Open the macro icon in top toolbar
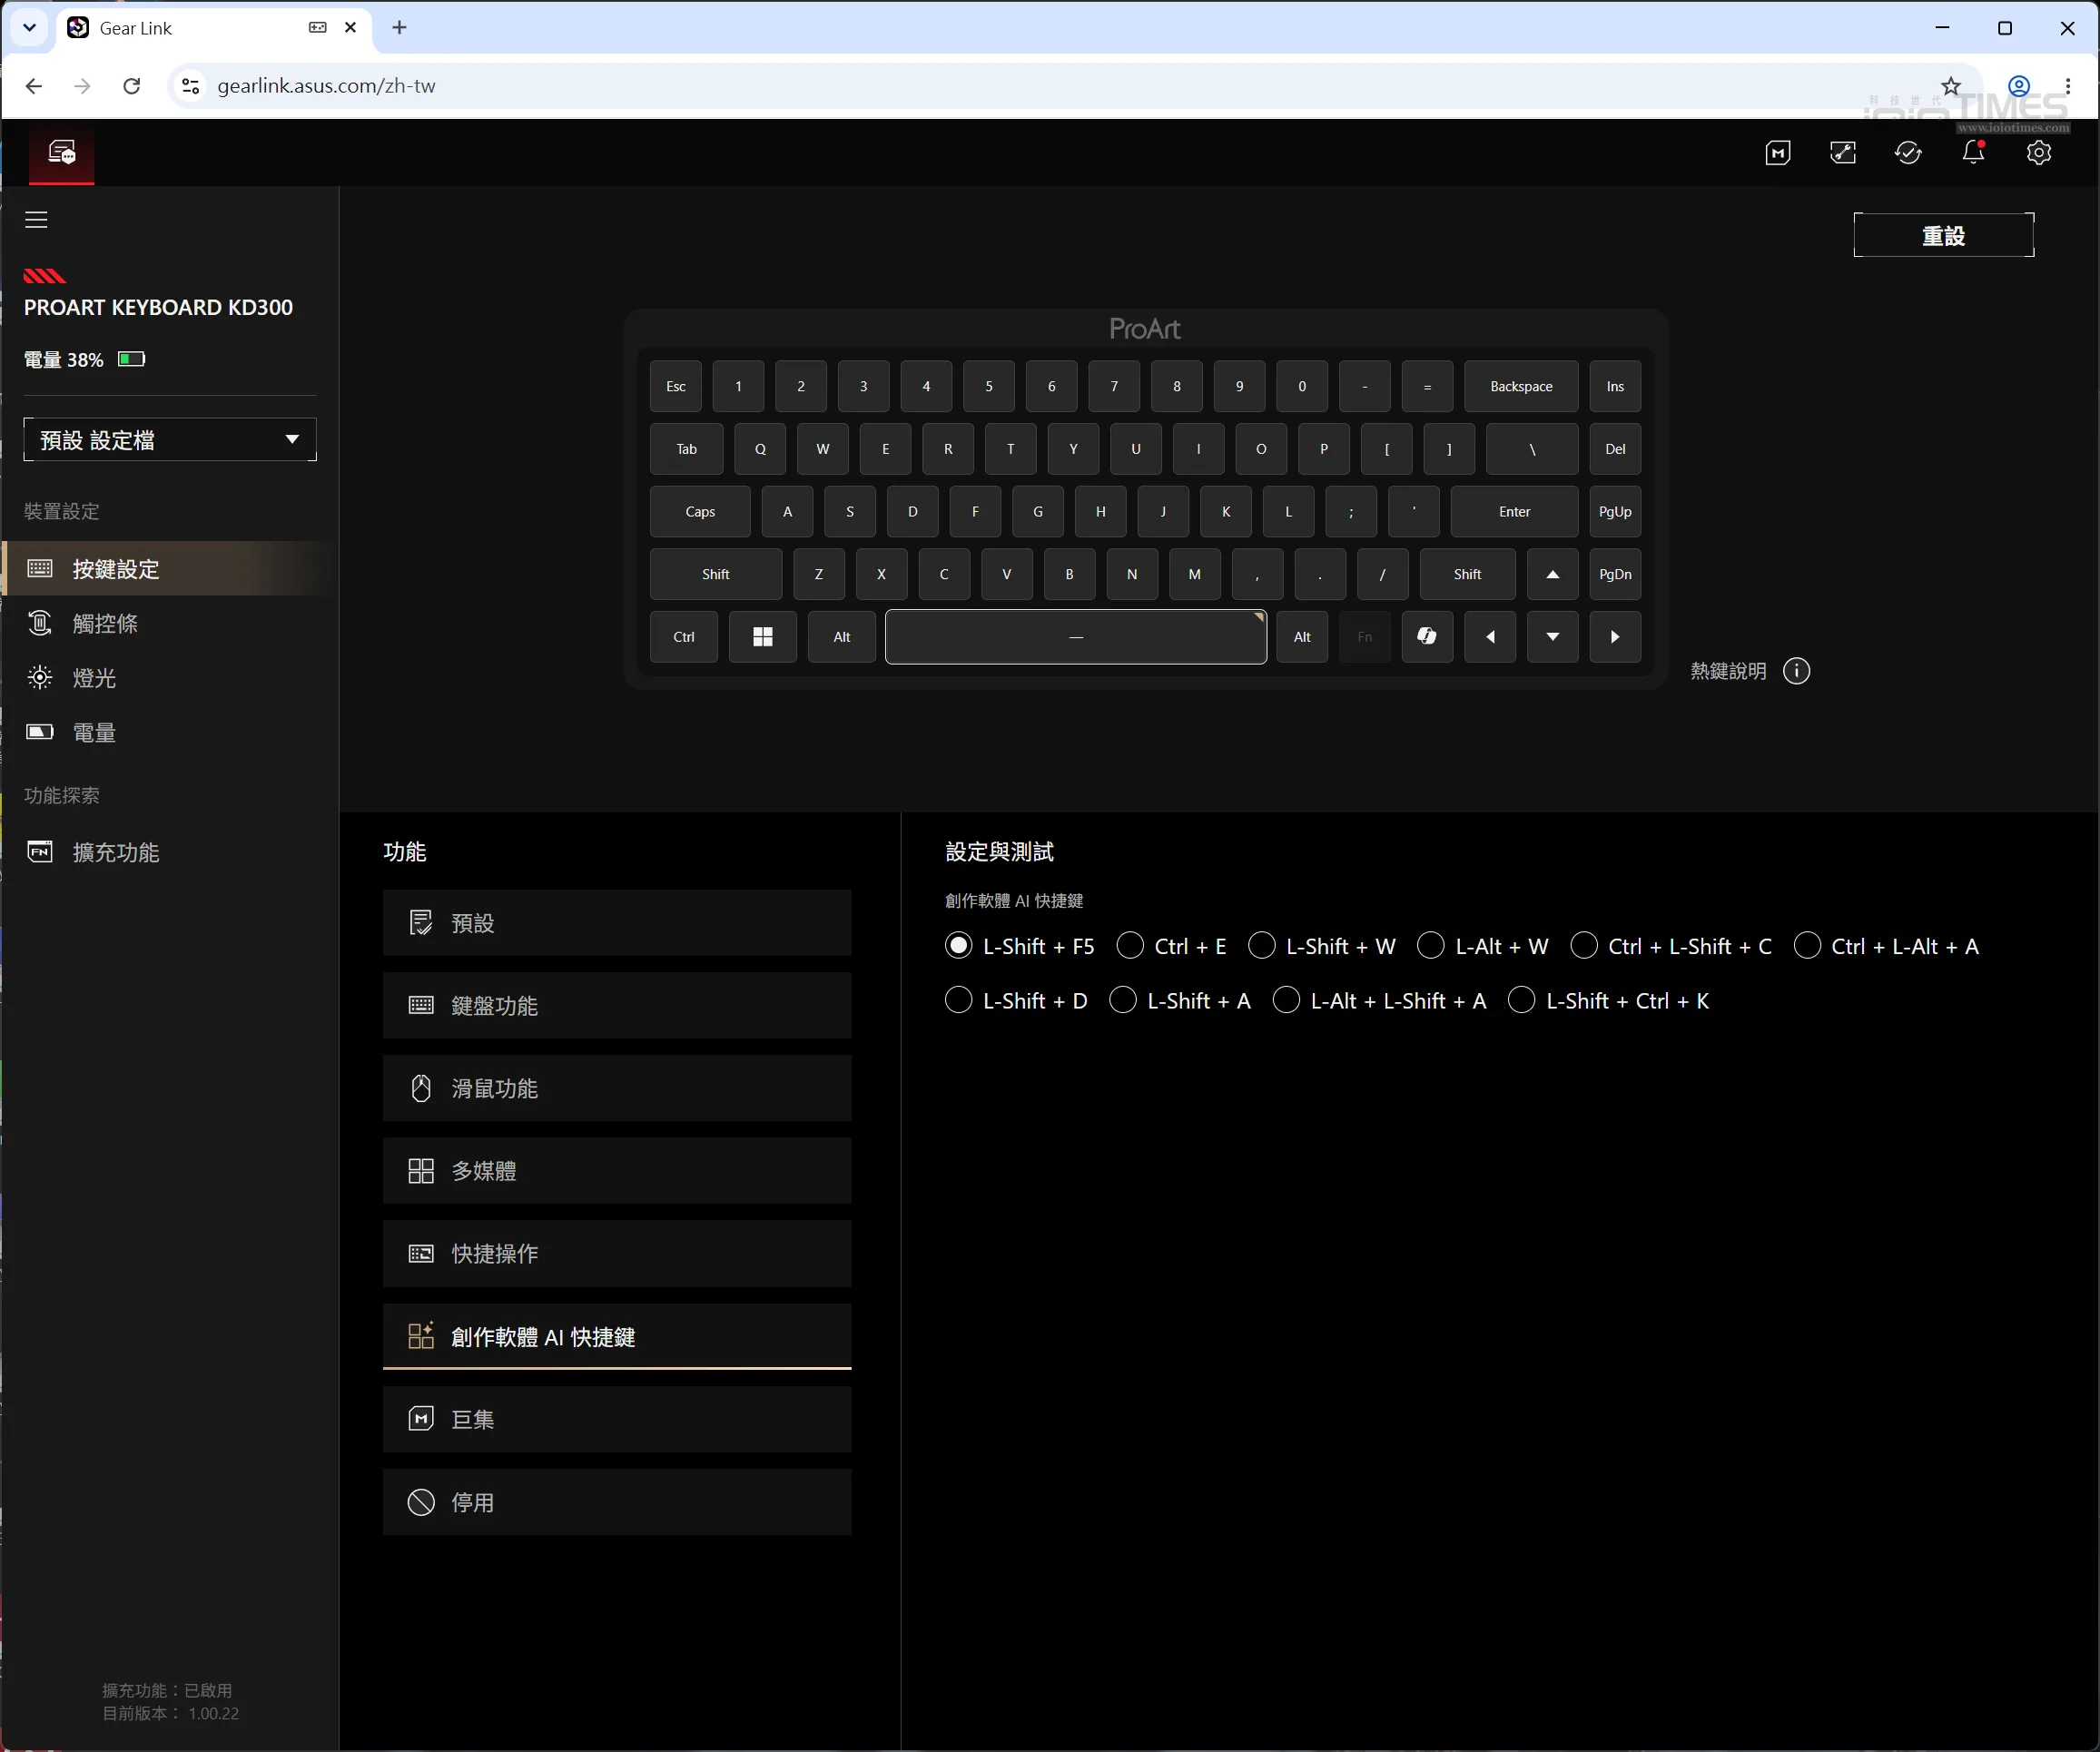The height and width of the screenshot is (1752, 2100). coord(1777,153)
